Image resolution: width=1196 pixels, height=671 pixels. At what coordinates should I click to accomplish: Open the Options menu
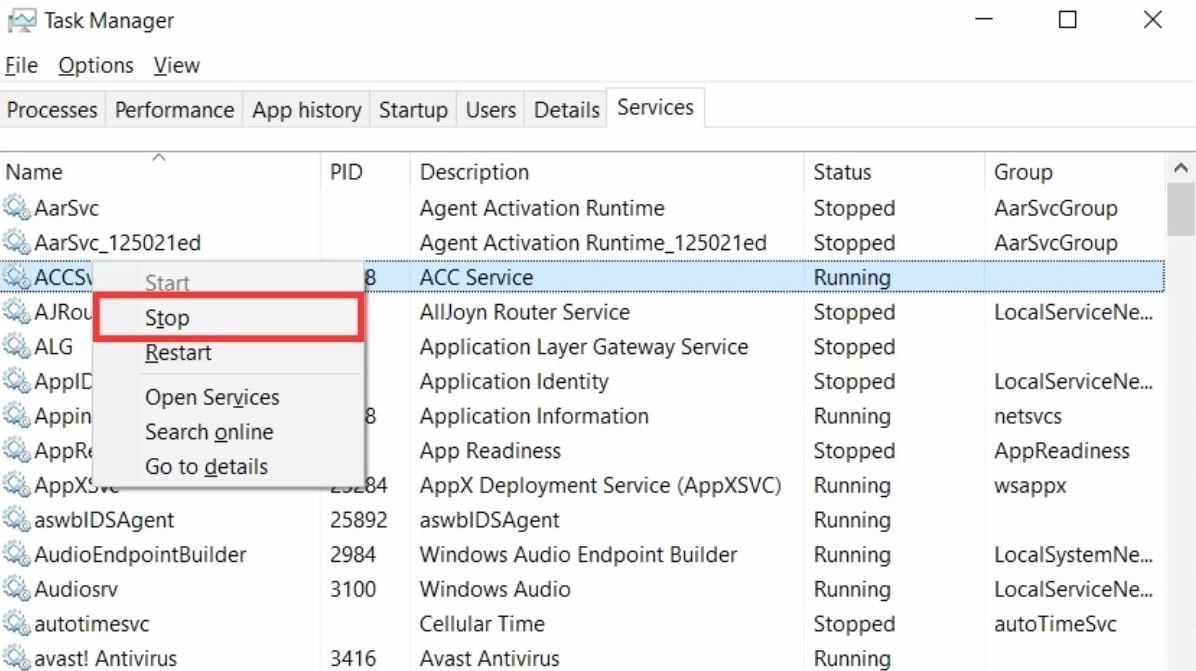coord(96,66)
